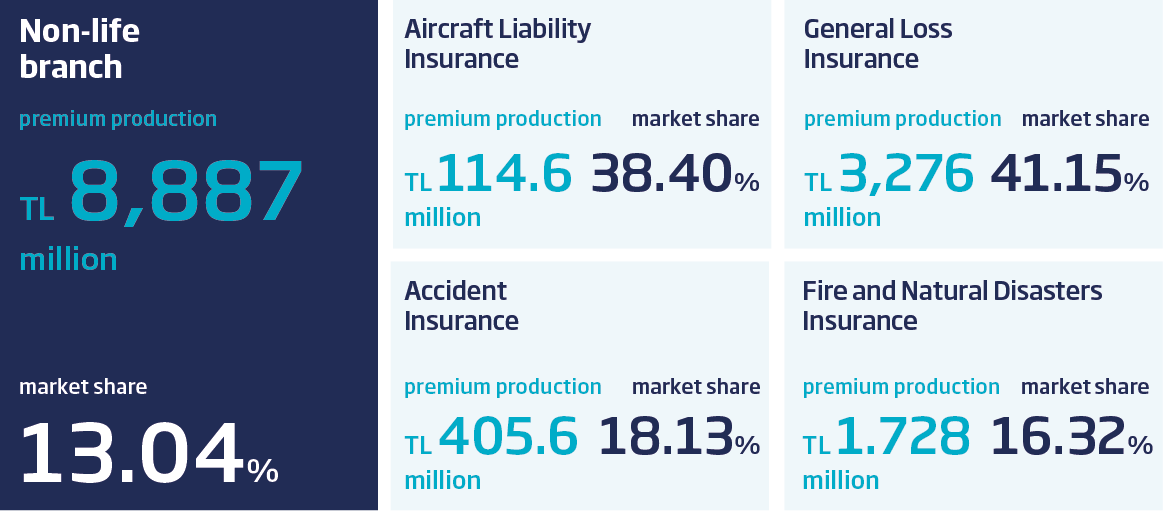Click the 13.04% market share value
The image size is (1163, 511).
pos(148,452)
